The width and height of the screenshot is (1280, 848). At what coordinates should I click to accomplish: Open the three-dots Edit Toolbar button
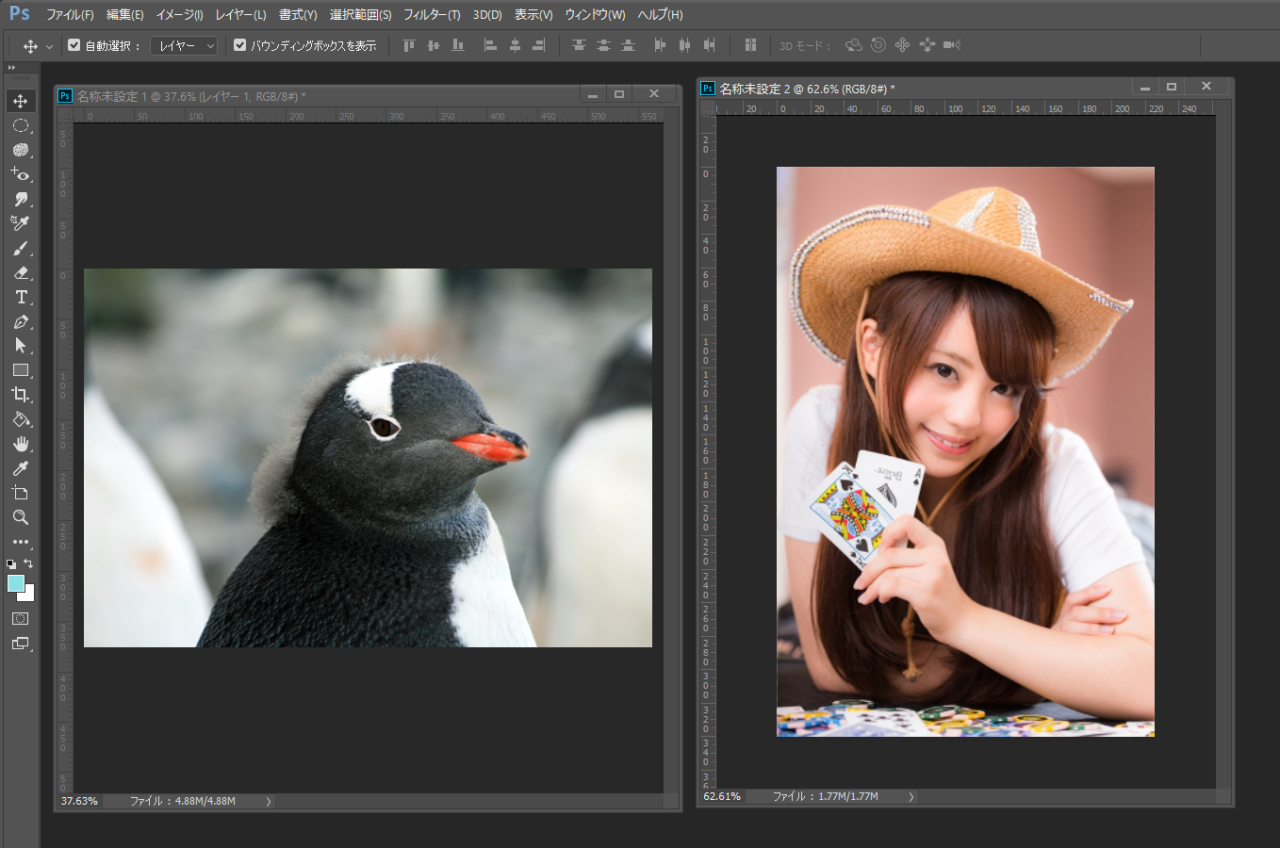pyautogui.click(x=21, y=542)
